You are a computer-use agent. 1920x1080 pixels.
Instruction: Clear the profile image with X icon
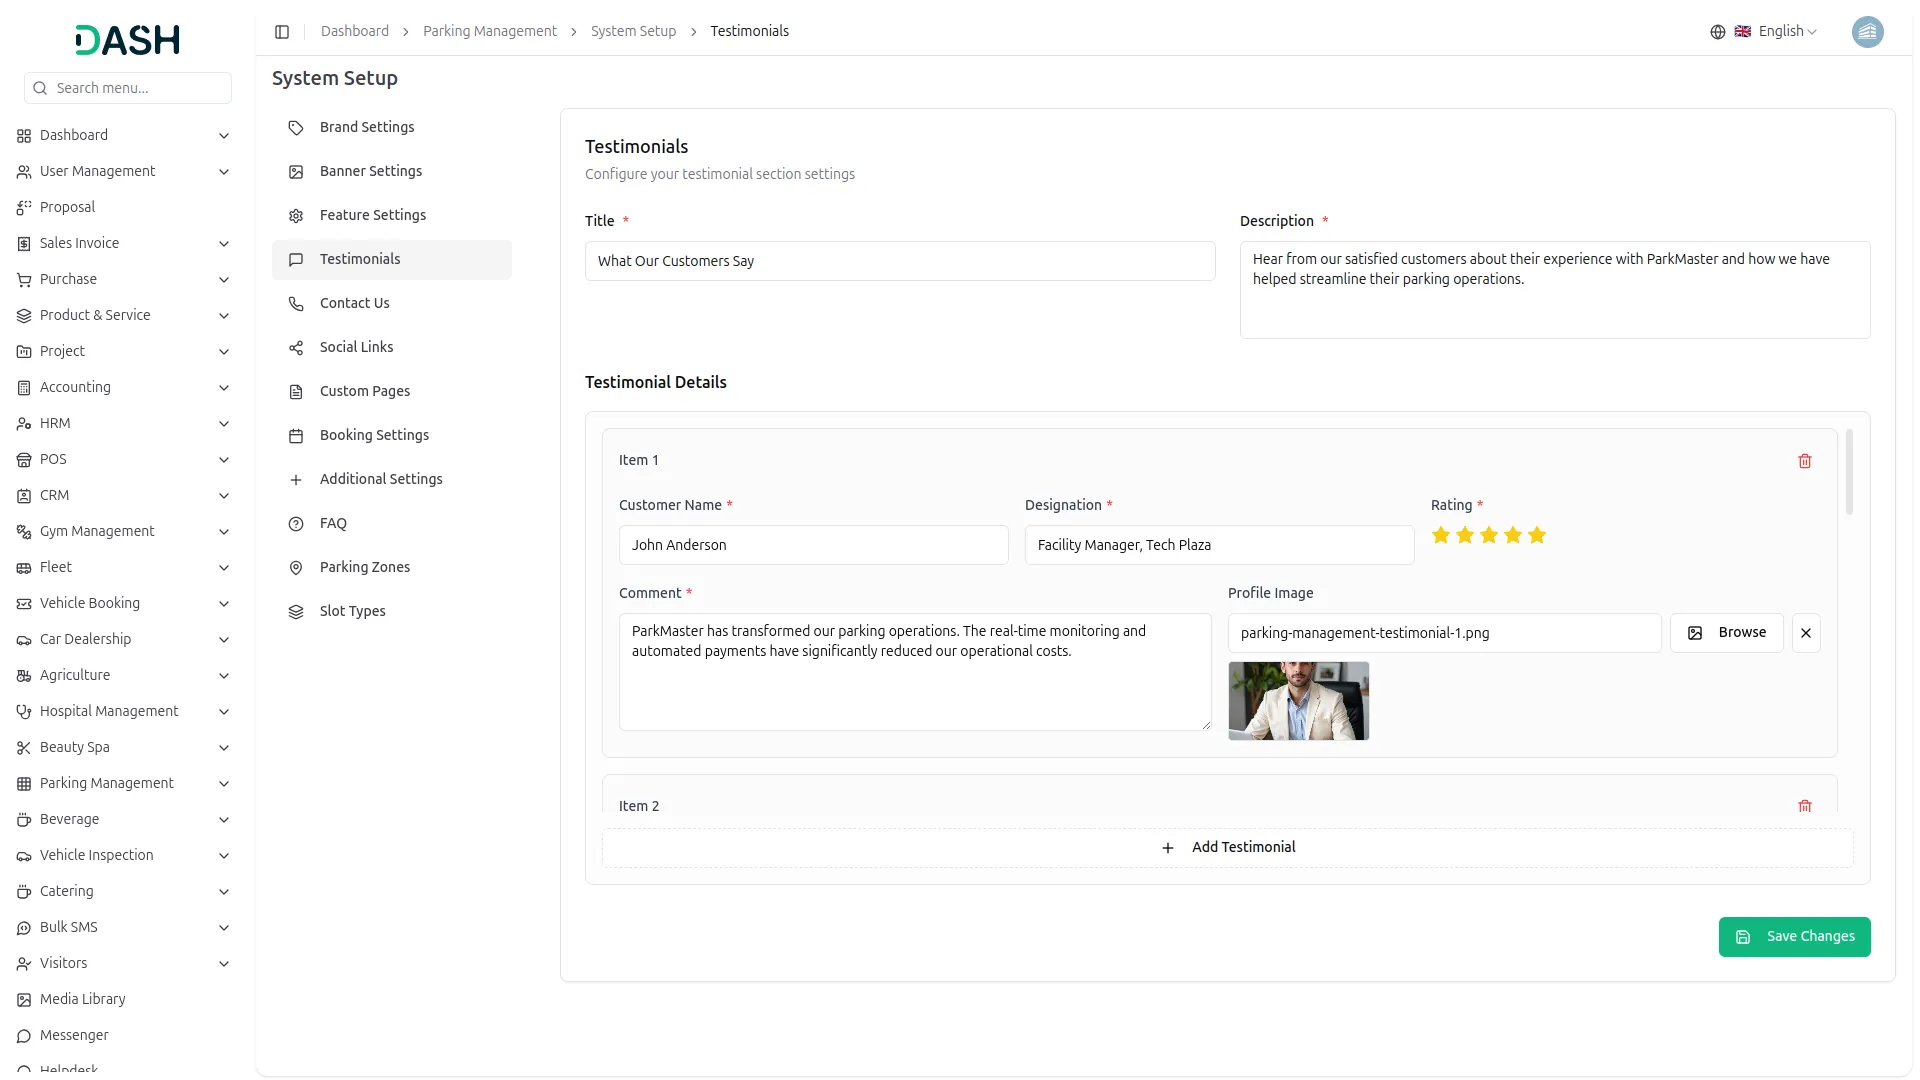coord(1806,633)
